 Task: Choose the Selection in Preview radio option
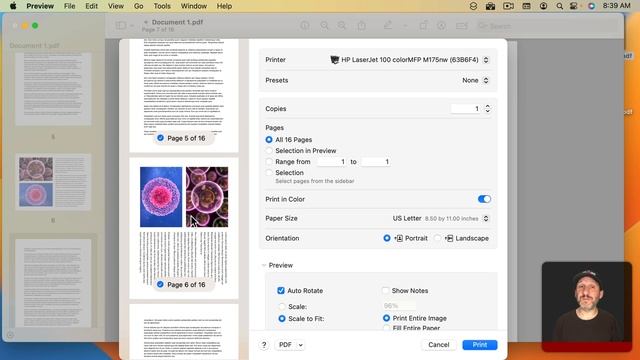click(269, 151)
